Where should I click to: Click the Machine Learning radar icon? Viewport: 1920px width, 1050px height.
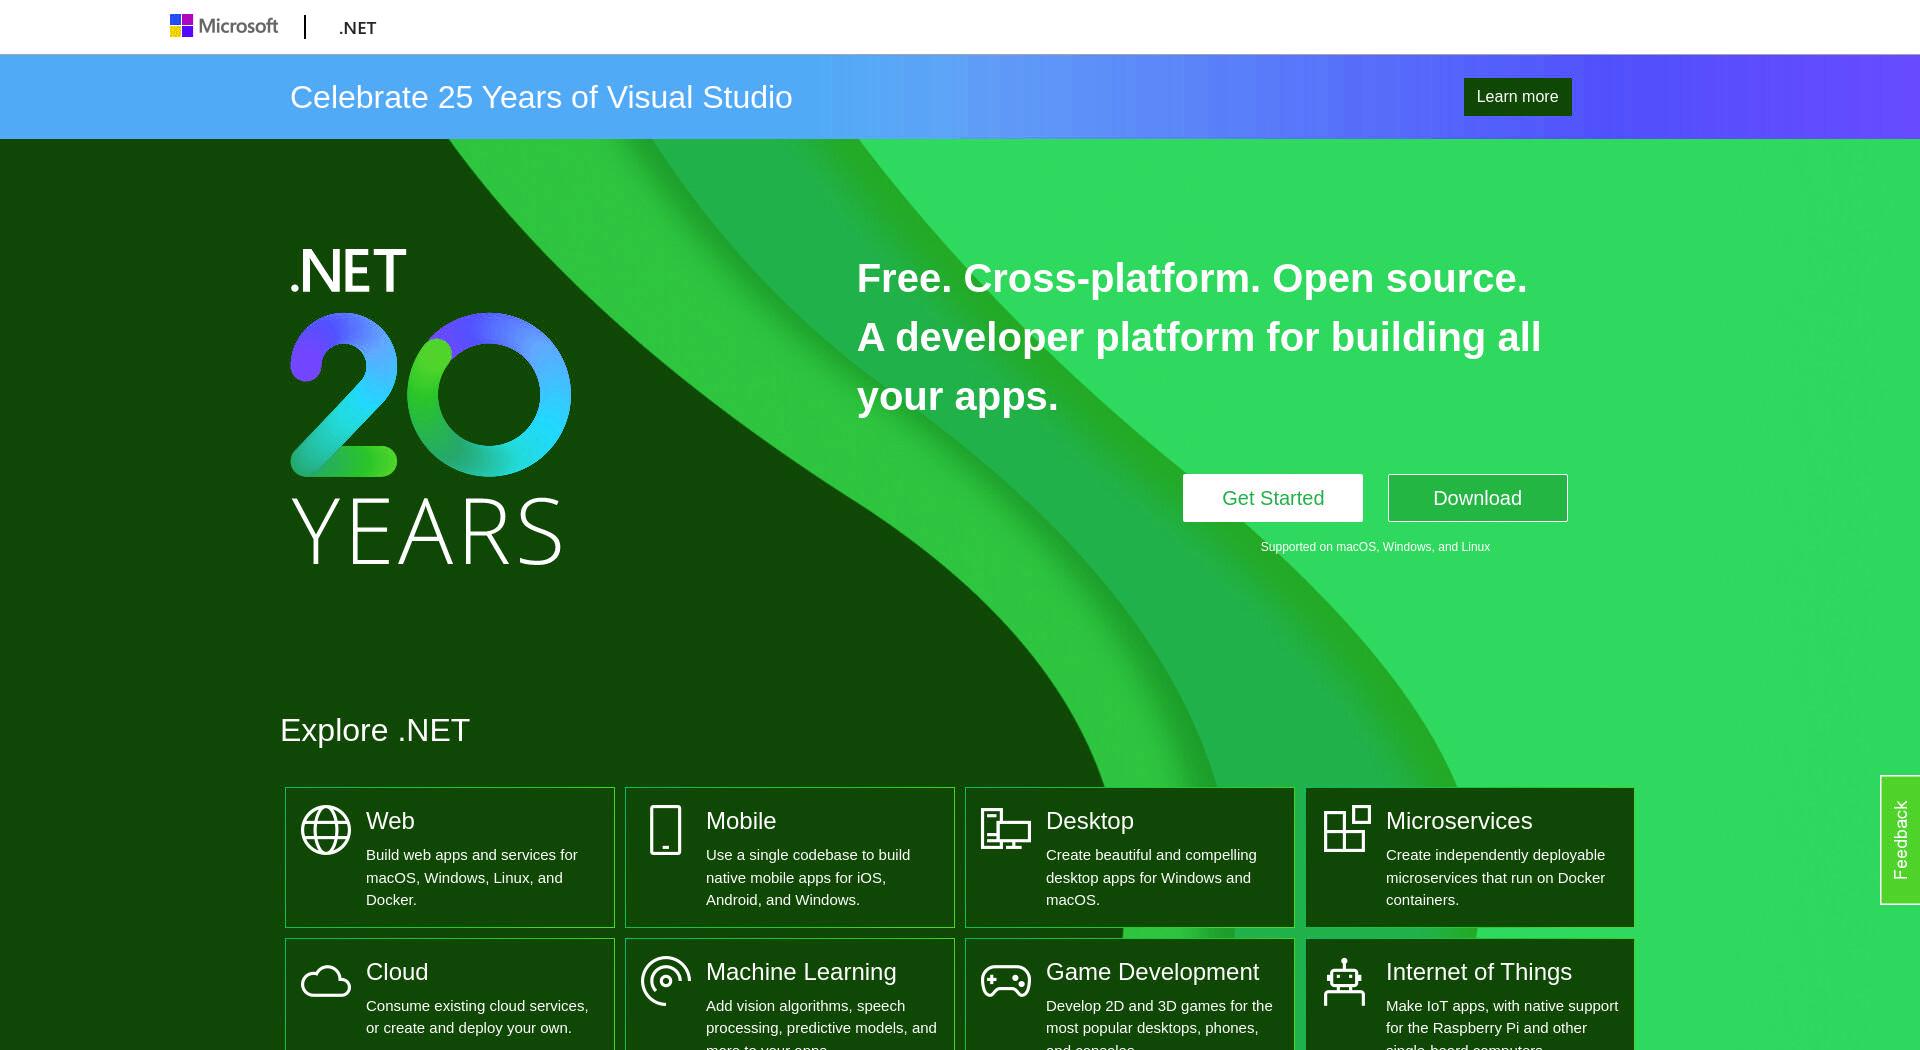click(666, 981)
